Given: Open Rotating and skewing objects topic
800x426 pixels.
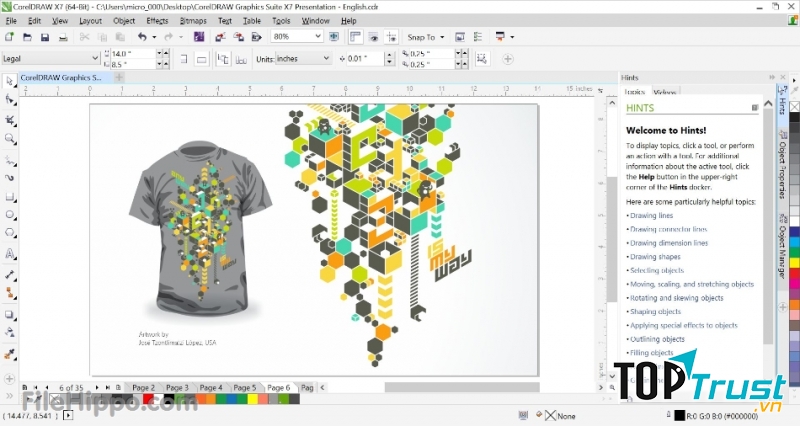Looking at the screenshot, I should click(677, 298).
